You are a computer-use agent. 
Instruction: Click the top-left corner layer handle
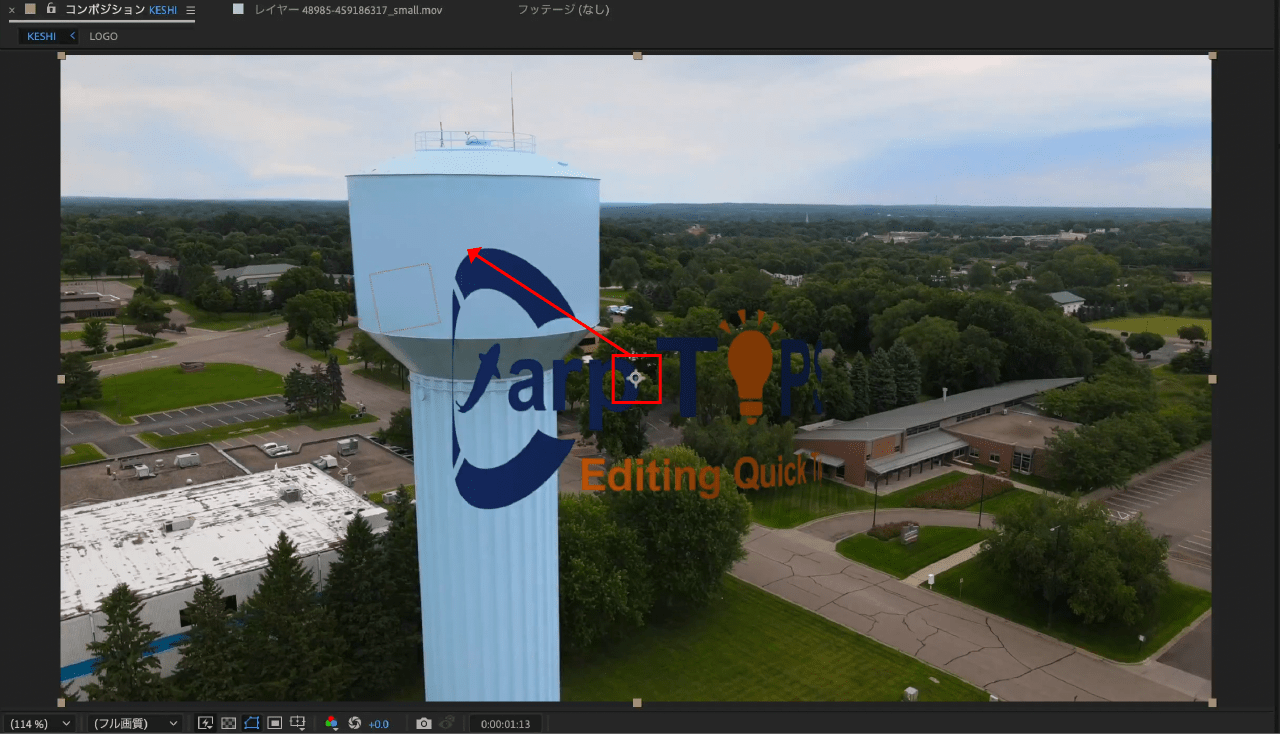tap(62, 56)
